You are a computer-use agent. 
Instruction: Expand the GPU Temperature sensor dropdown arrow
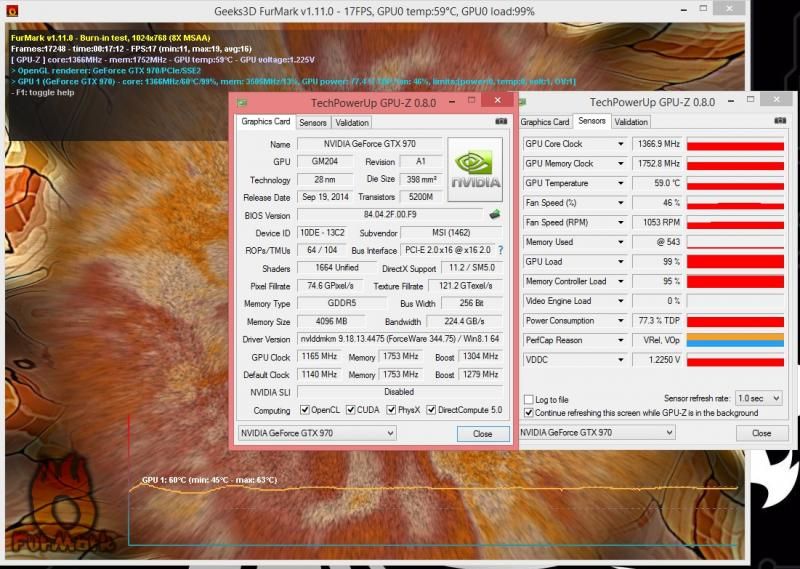618,183
